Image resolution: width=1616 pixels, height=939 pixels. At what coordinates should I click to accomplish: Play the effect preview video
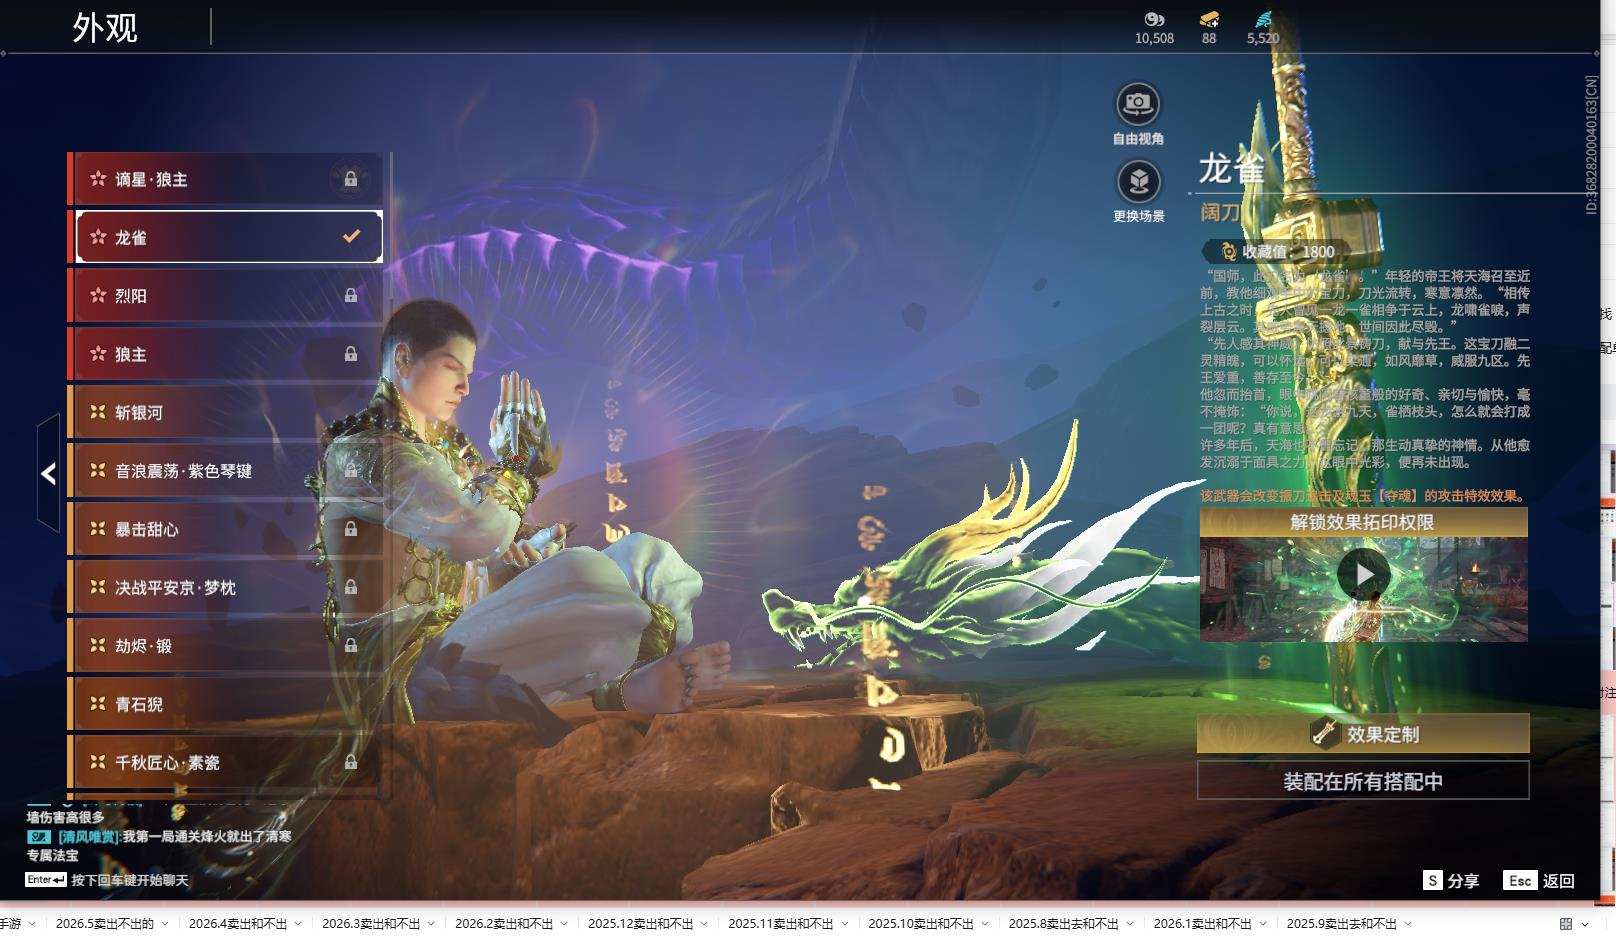tap(1363, 575)
